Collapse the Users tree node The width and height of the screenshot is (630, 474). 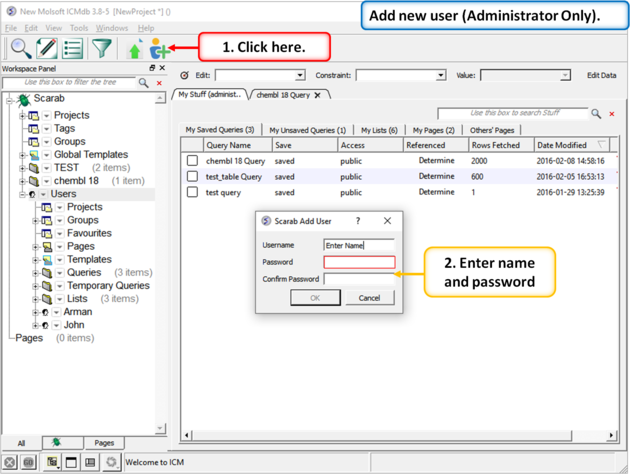click(x=22, y=194)
